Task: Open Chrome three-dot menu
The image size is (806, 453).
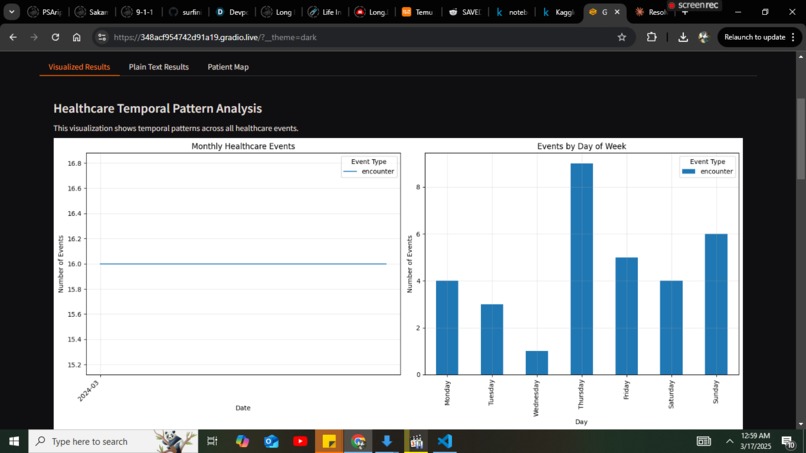Action: pos(793,37)
